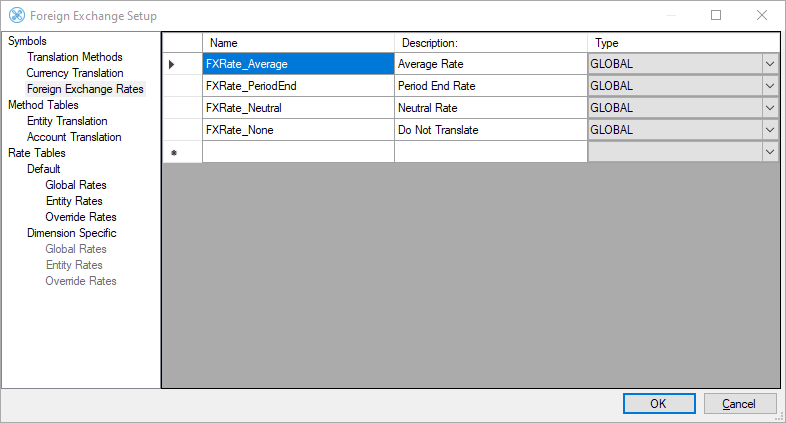The image size is (786, 423).
Task: Select Account Translation in the tree
Action: pyautogui.click(x=74, y=137)
